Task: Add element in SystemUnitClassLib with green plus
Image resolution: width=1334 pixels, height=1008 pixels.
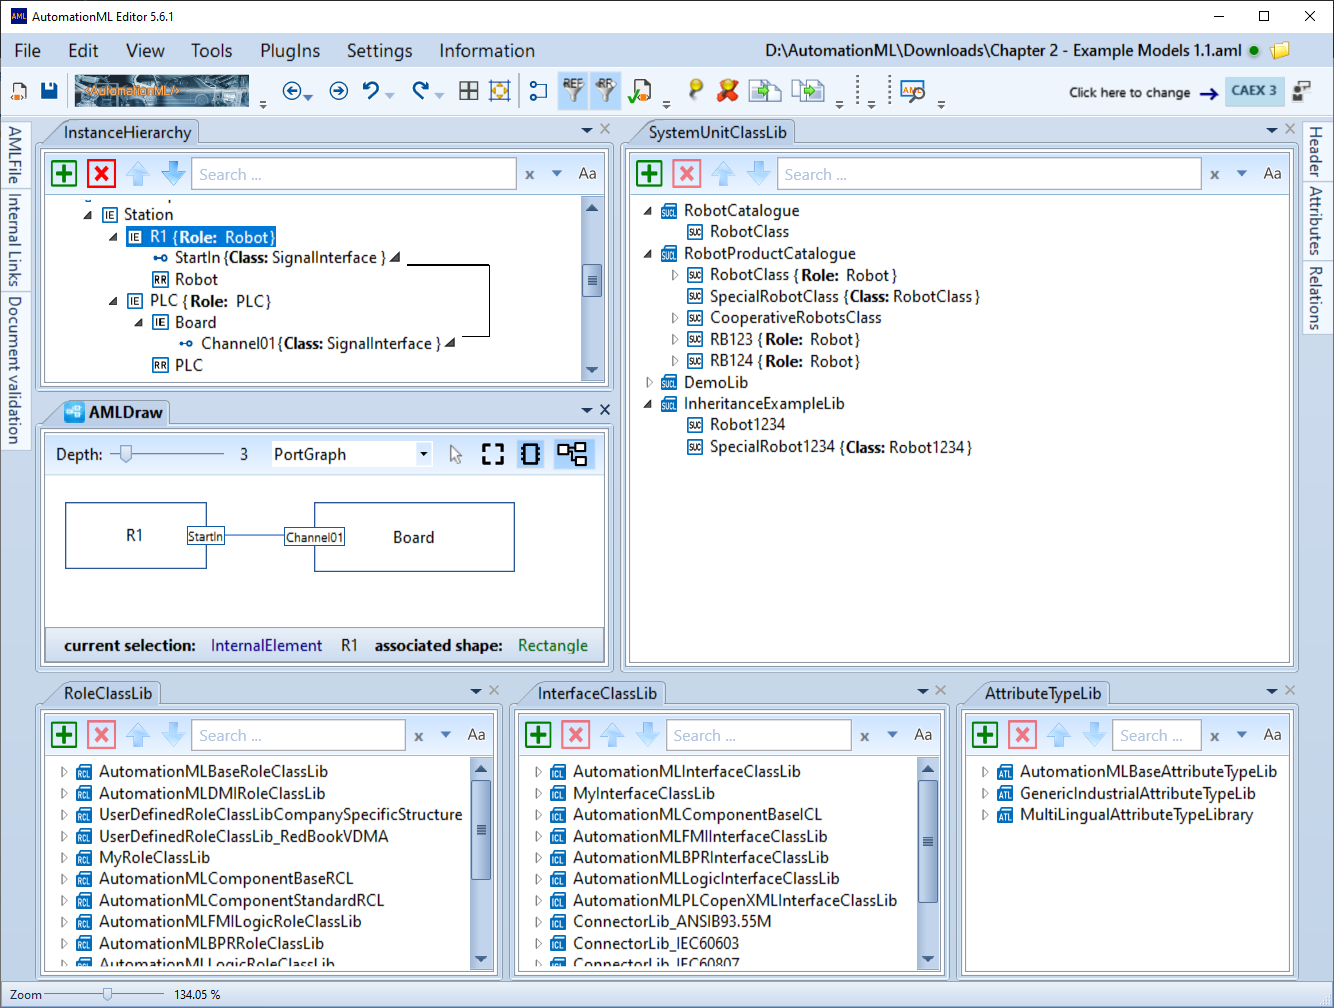Action: pyautogui.click(x=649, y=173)
